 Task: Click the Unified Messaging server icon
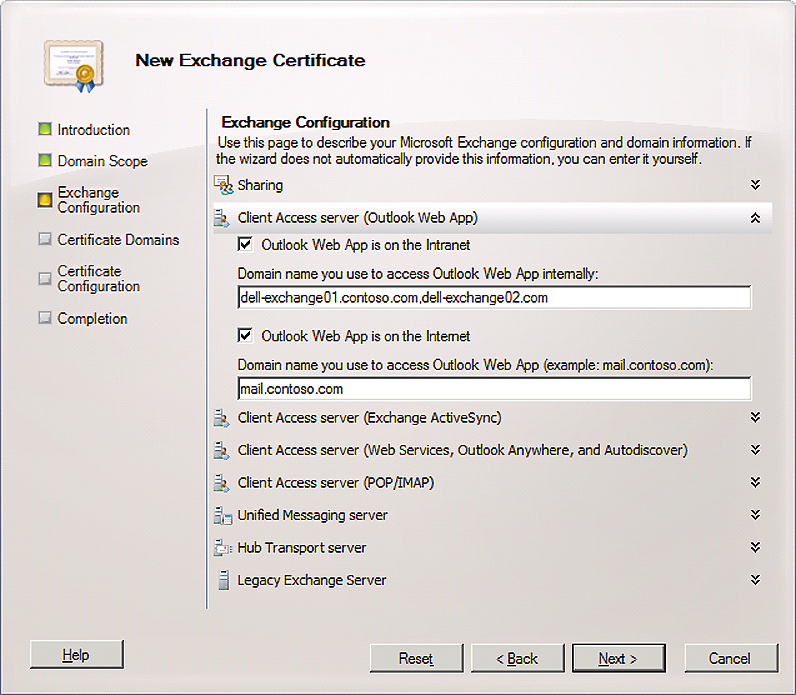coord(222,516)
